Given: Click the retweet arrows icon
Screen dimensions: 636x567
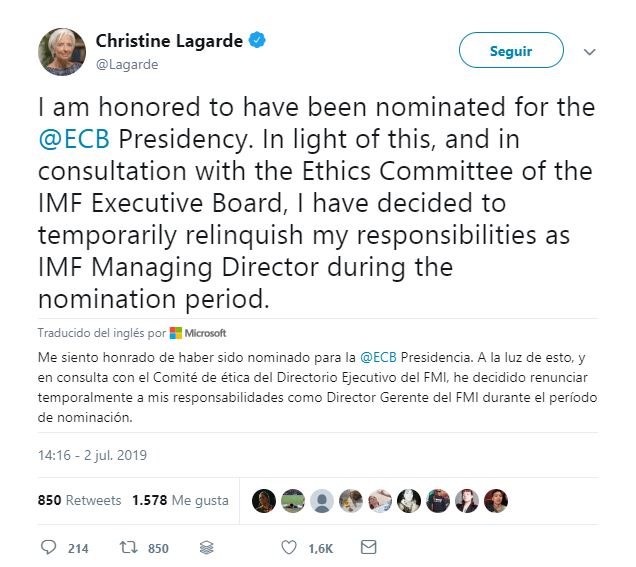Looking at the screenshot, I should click(x=129, y=547).
